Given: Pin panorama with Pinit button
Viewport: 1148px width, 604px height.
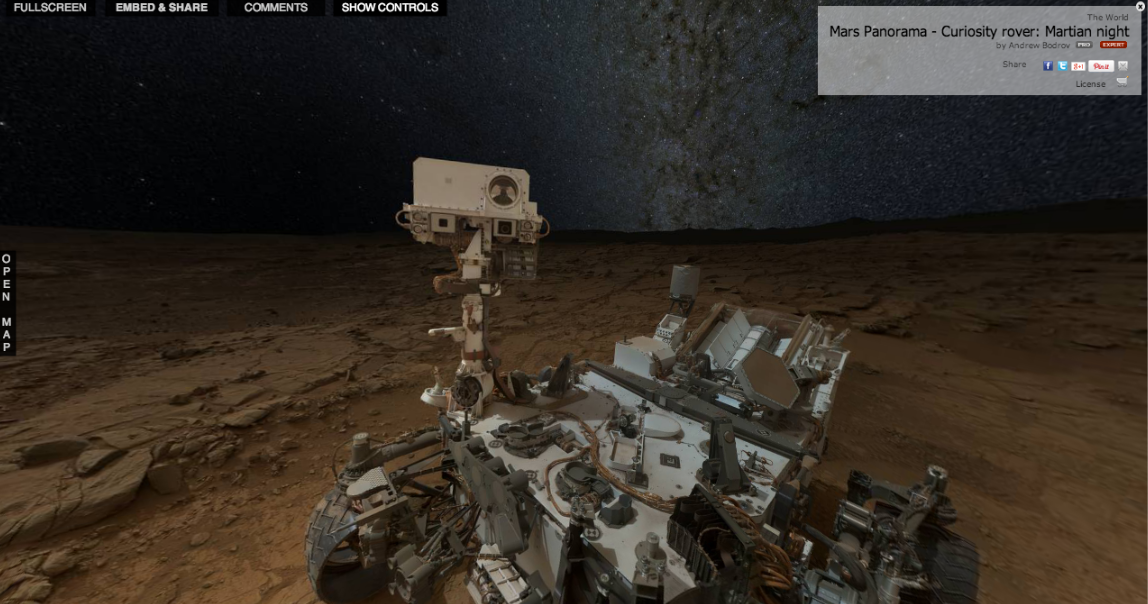Looking at the screenshot, I should click(x=1100, y=66).
